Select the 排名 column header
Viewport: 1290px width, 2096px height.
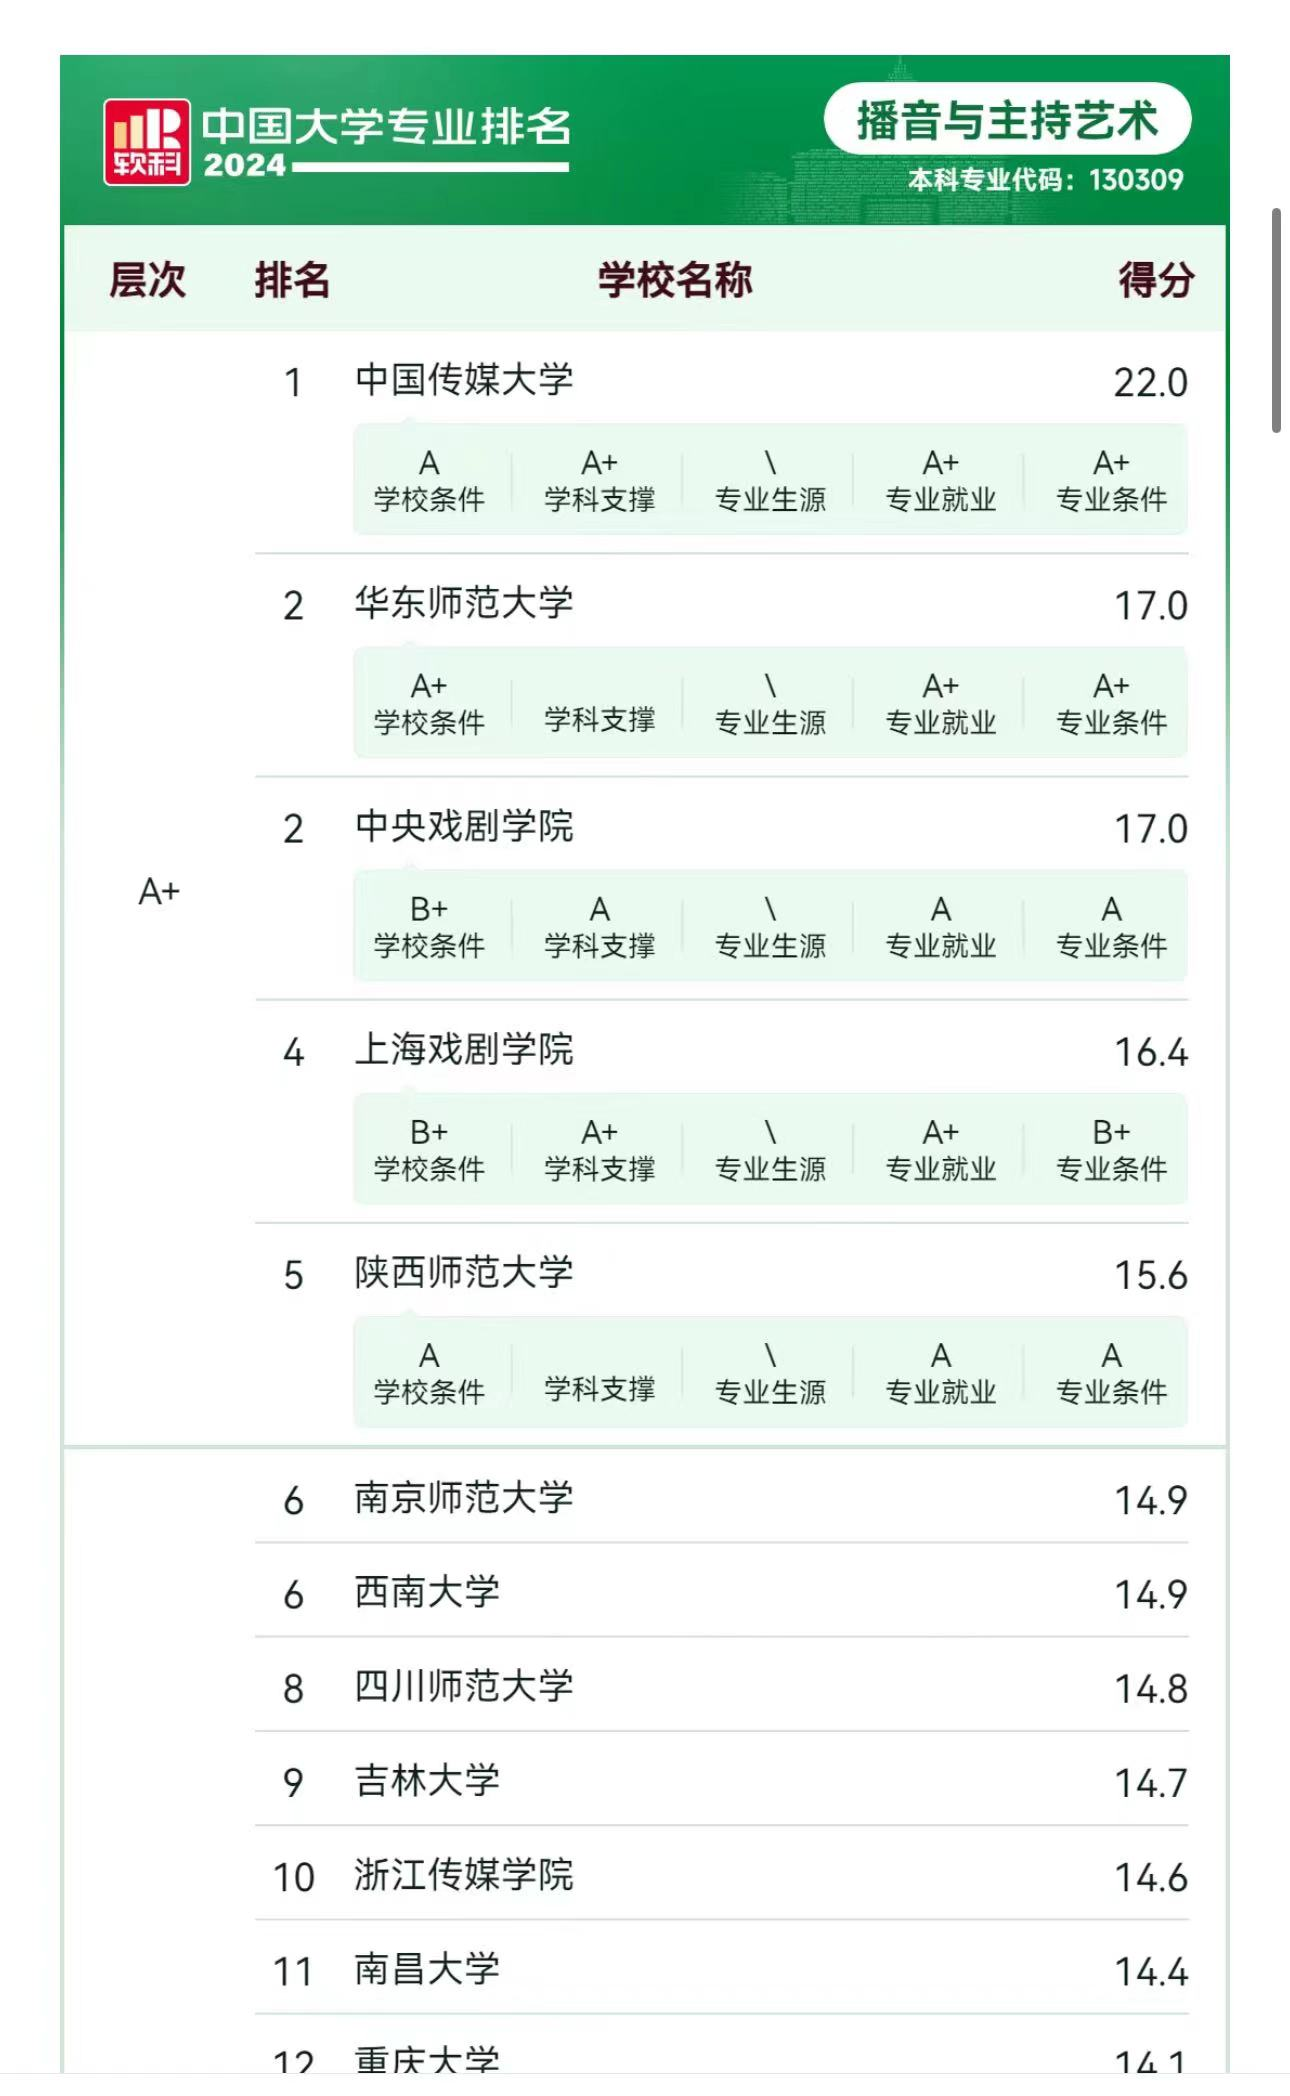point(292,280)
